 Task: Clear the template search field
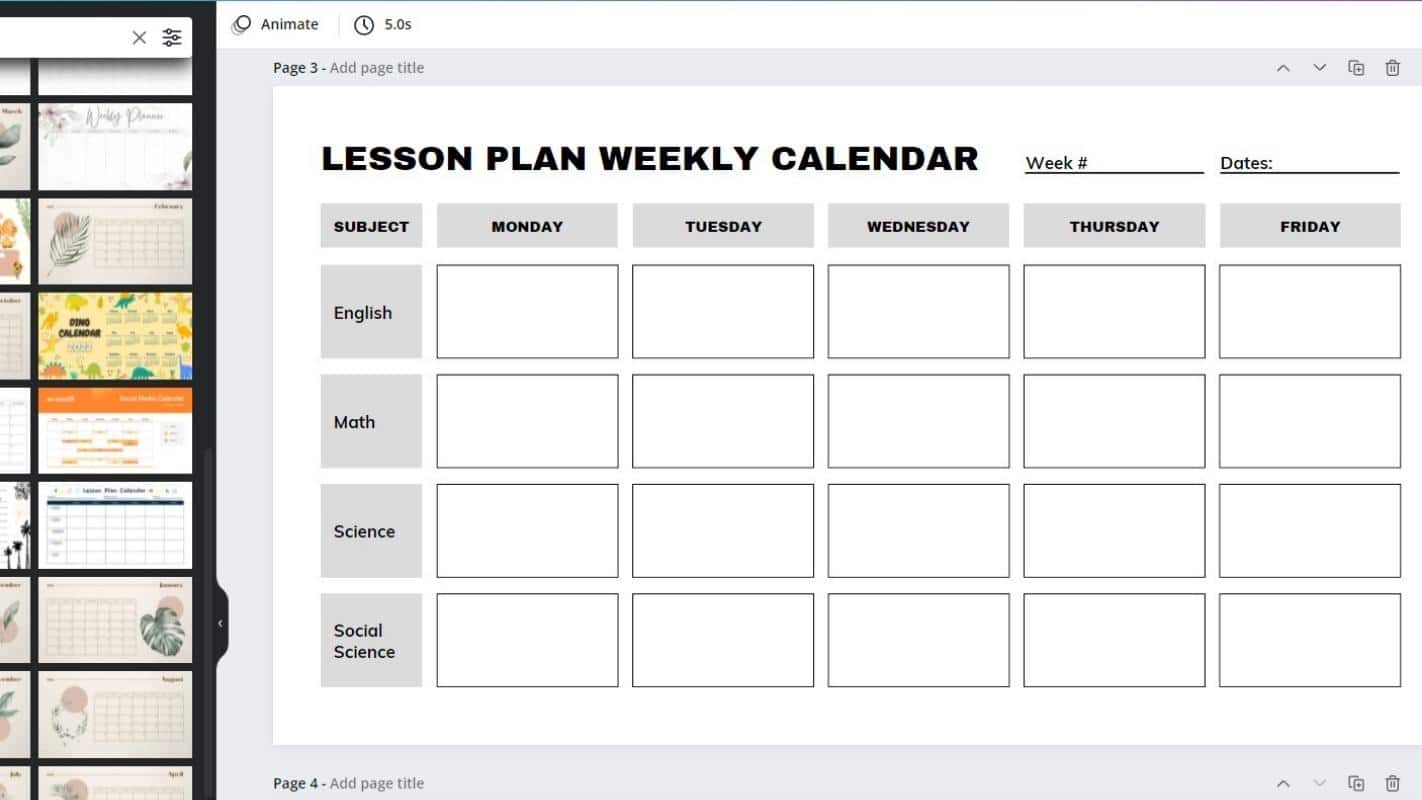(139, 38)
